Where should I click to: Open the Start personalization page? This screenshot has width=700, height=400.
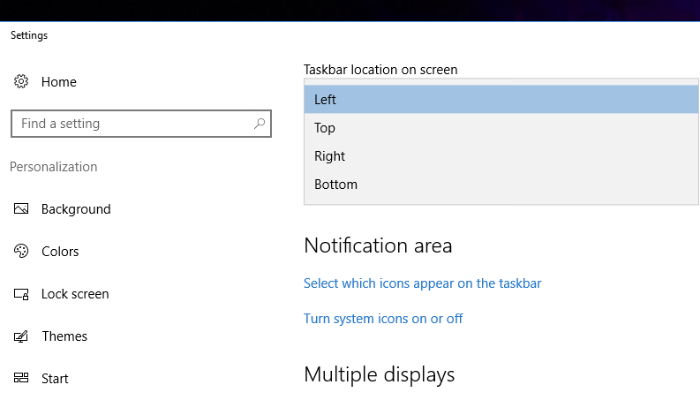pyautogui.click(x=54, y=379)
